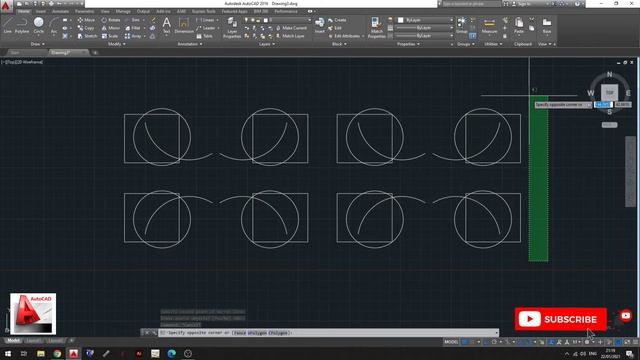Image resolution: width=640 pixels, height=360 pixels.
Task: Toggle snap mode in status bar
Action: (x=473, y=342)
